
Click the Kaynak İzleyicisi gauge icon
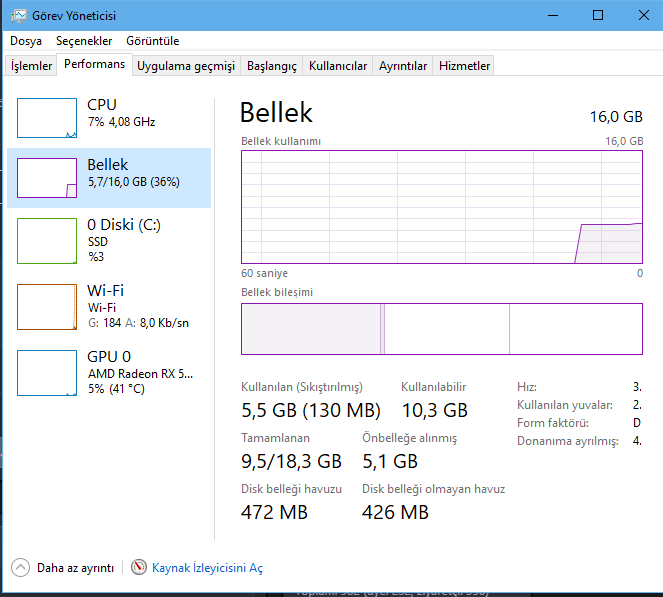point(139,567)
